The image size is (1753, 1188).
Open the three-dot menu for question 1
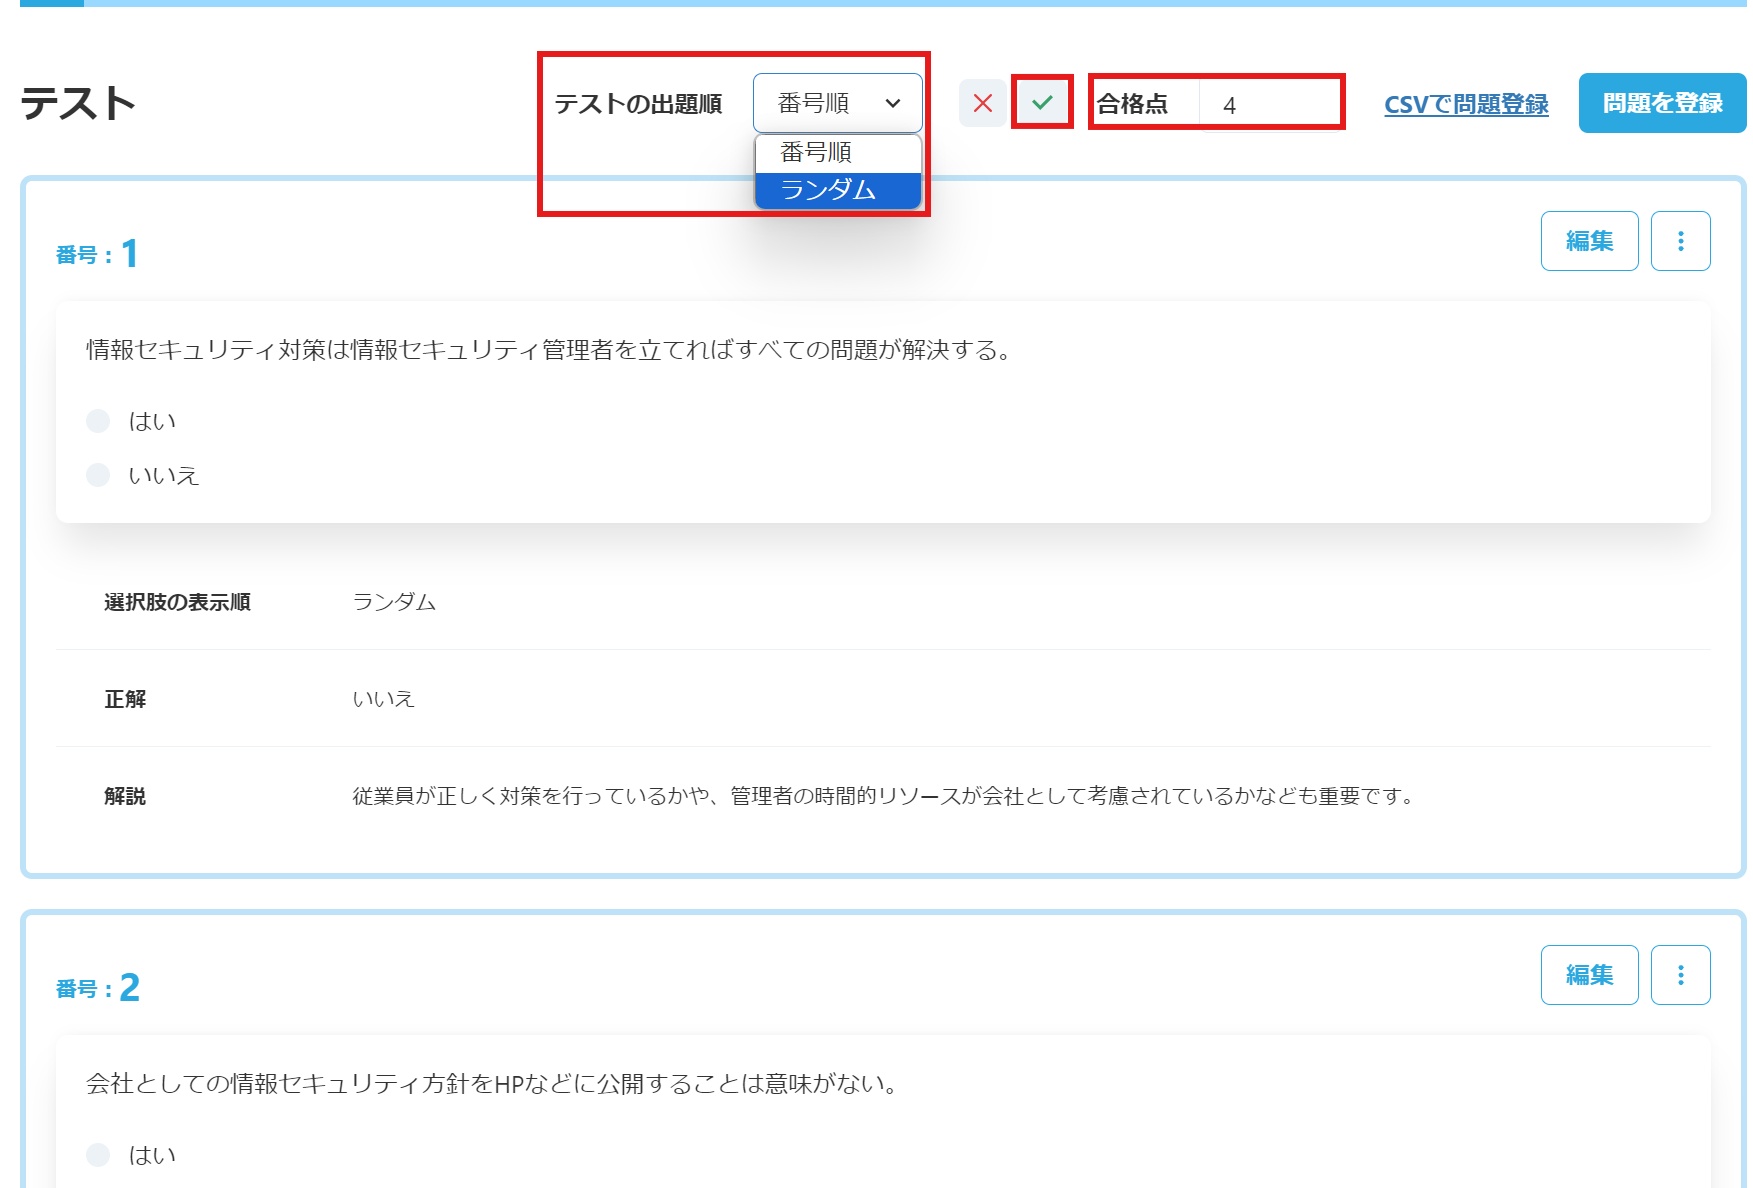pos(1680,241)
